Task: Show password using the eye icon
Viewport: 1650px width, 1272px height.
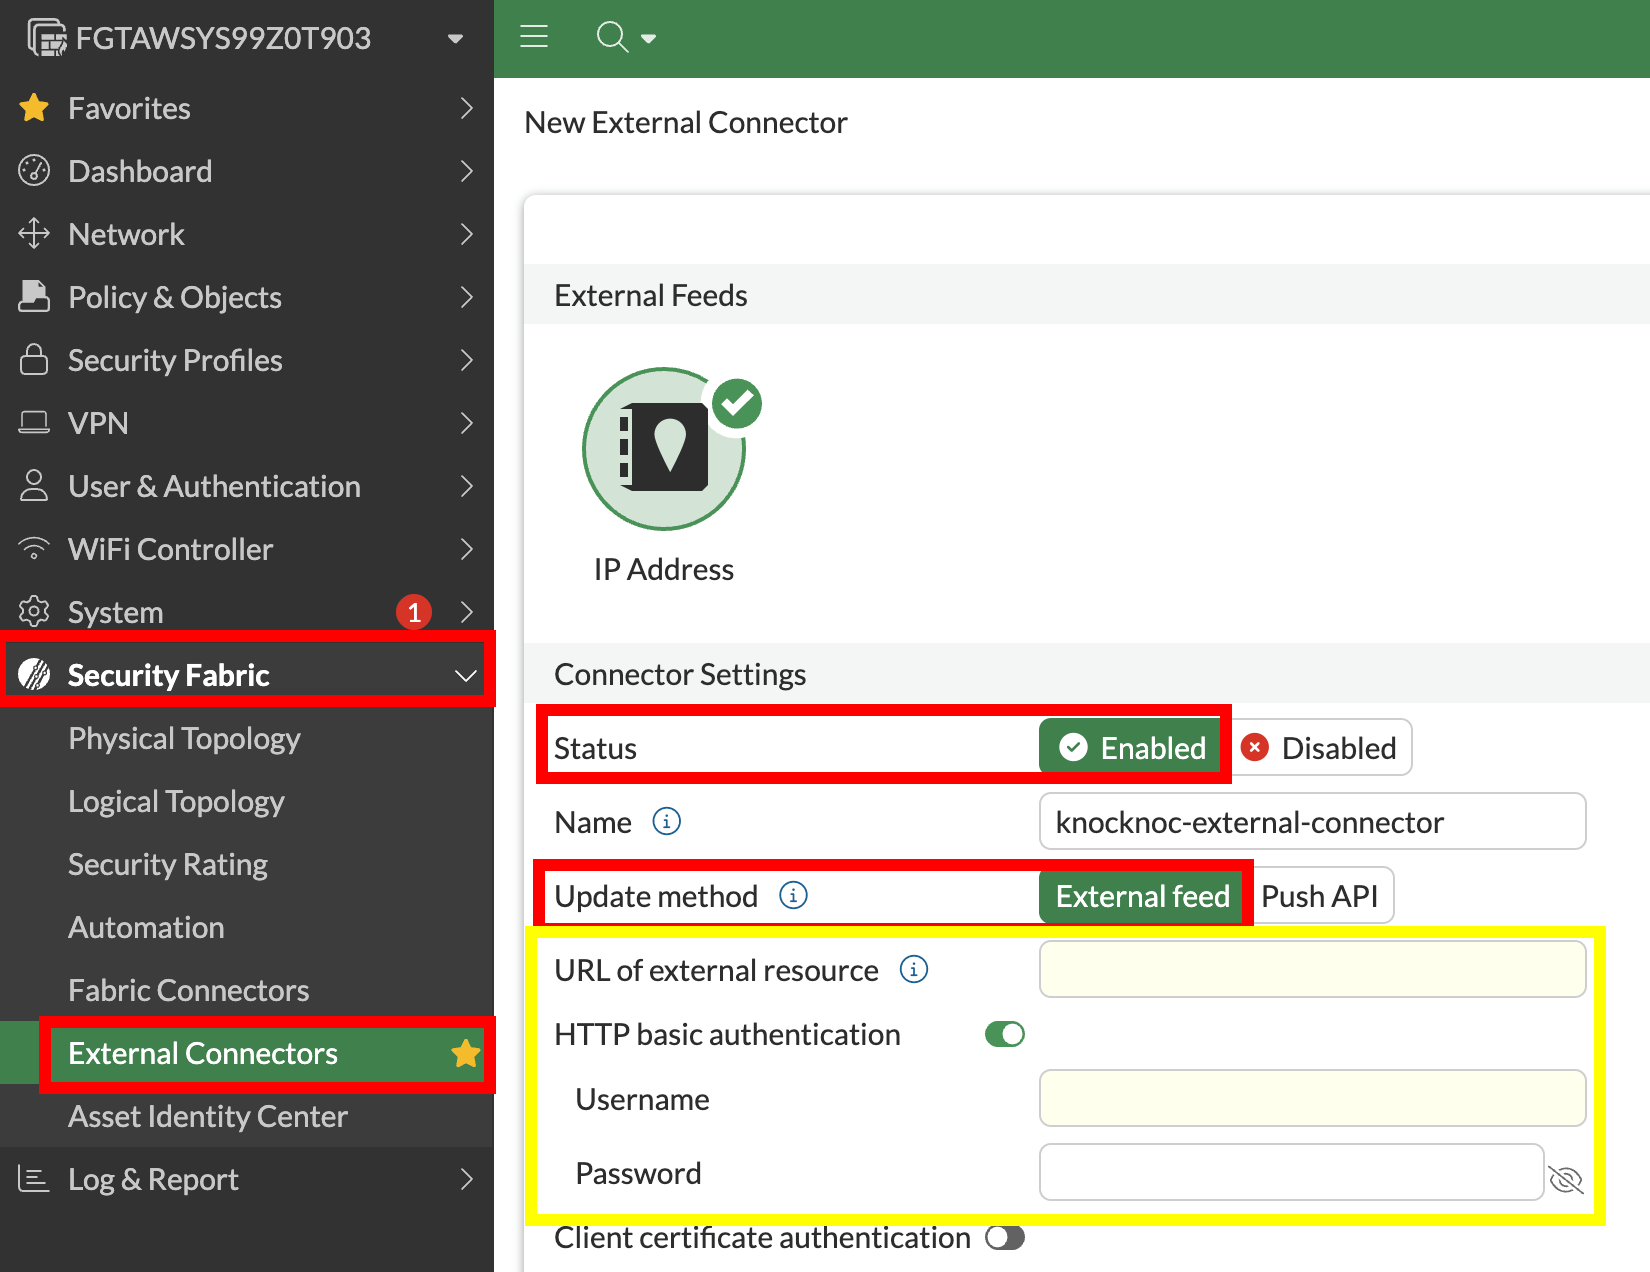Action: click(x=1565, y=1180)
